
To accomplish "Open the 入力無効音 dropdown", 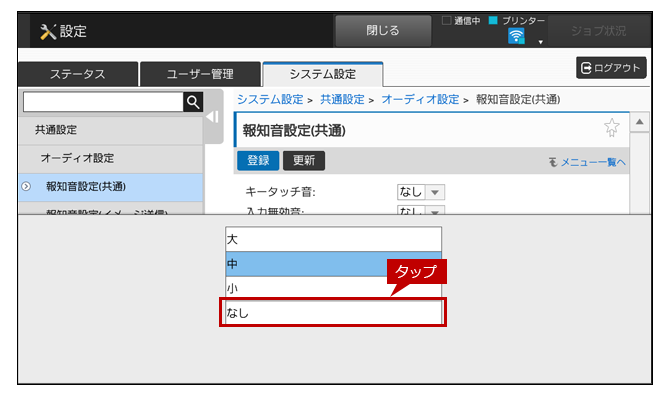I will pos(421,210).
